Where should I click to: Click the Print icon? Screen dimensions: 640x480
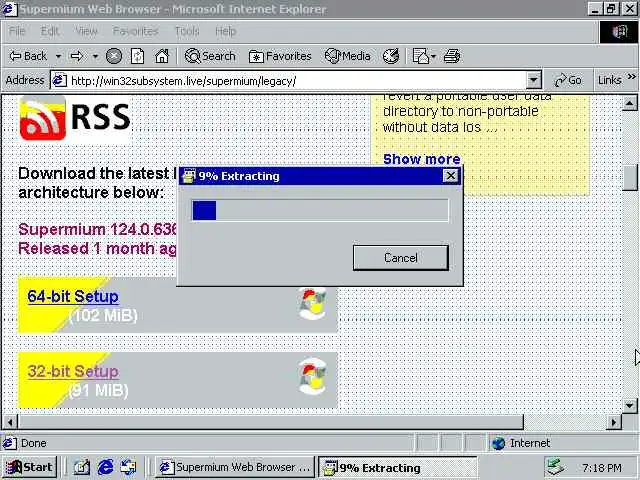452,56
